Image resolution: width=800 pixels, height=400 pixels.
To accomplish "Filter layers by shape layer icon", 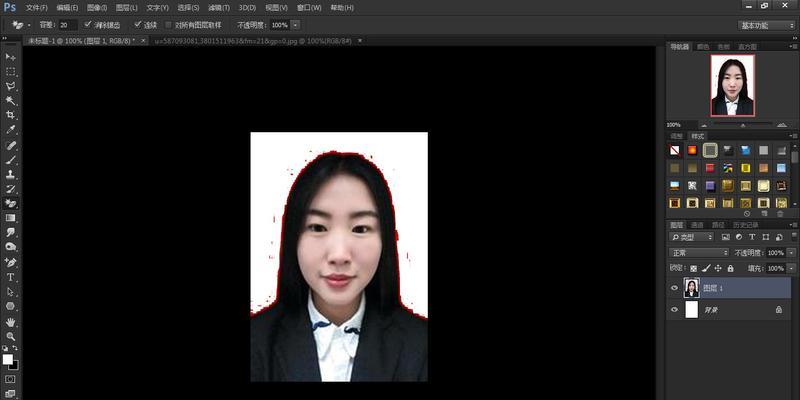I will click(765, 237).
